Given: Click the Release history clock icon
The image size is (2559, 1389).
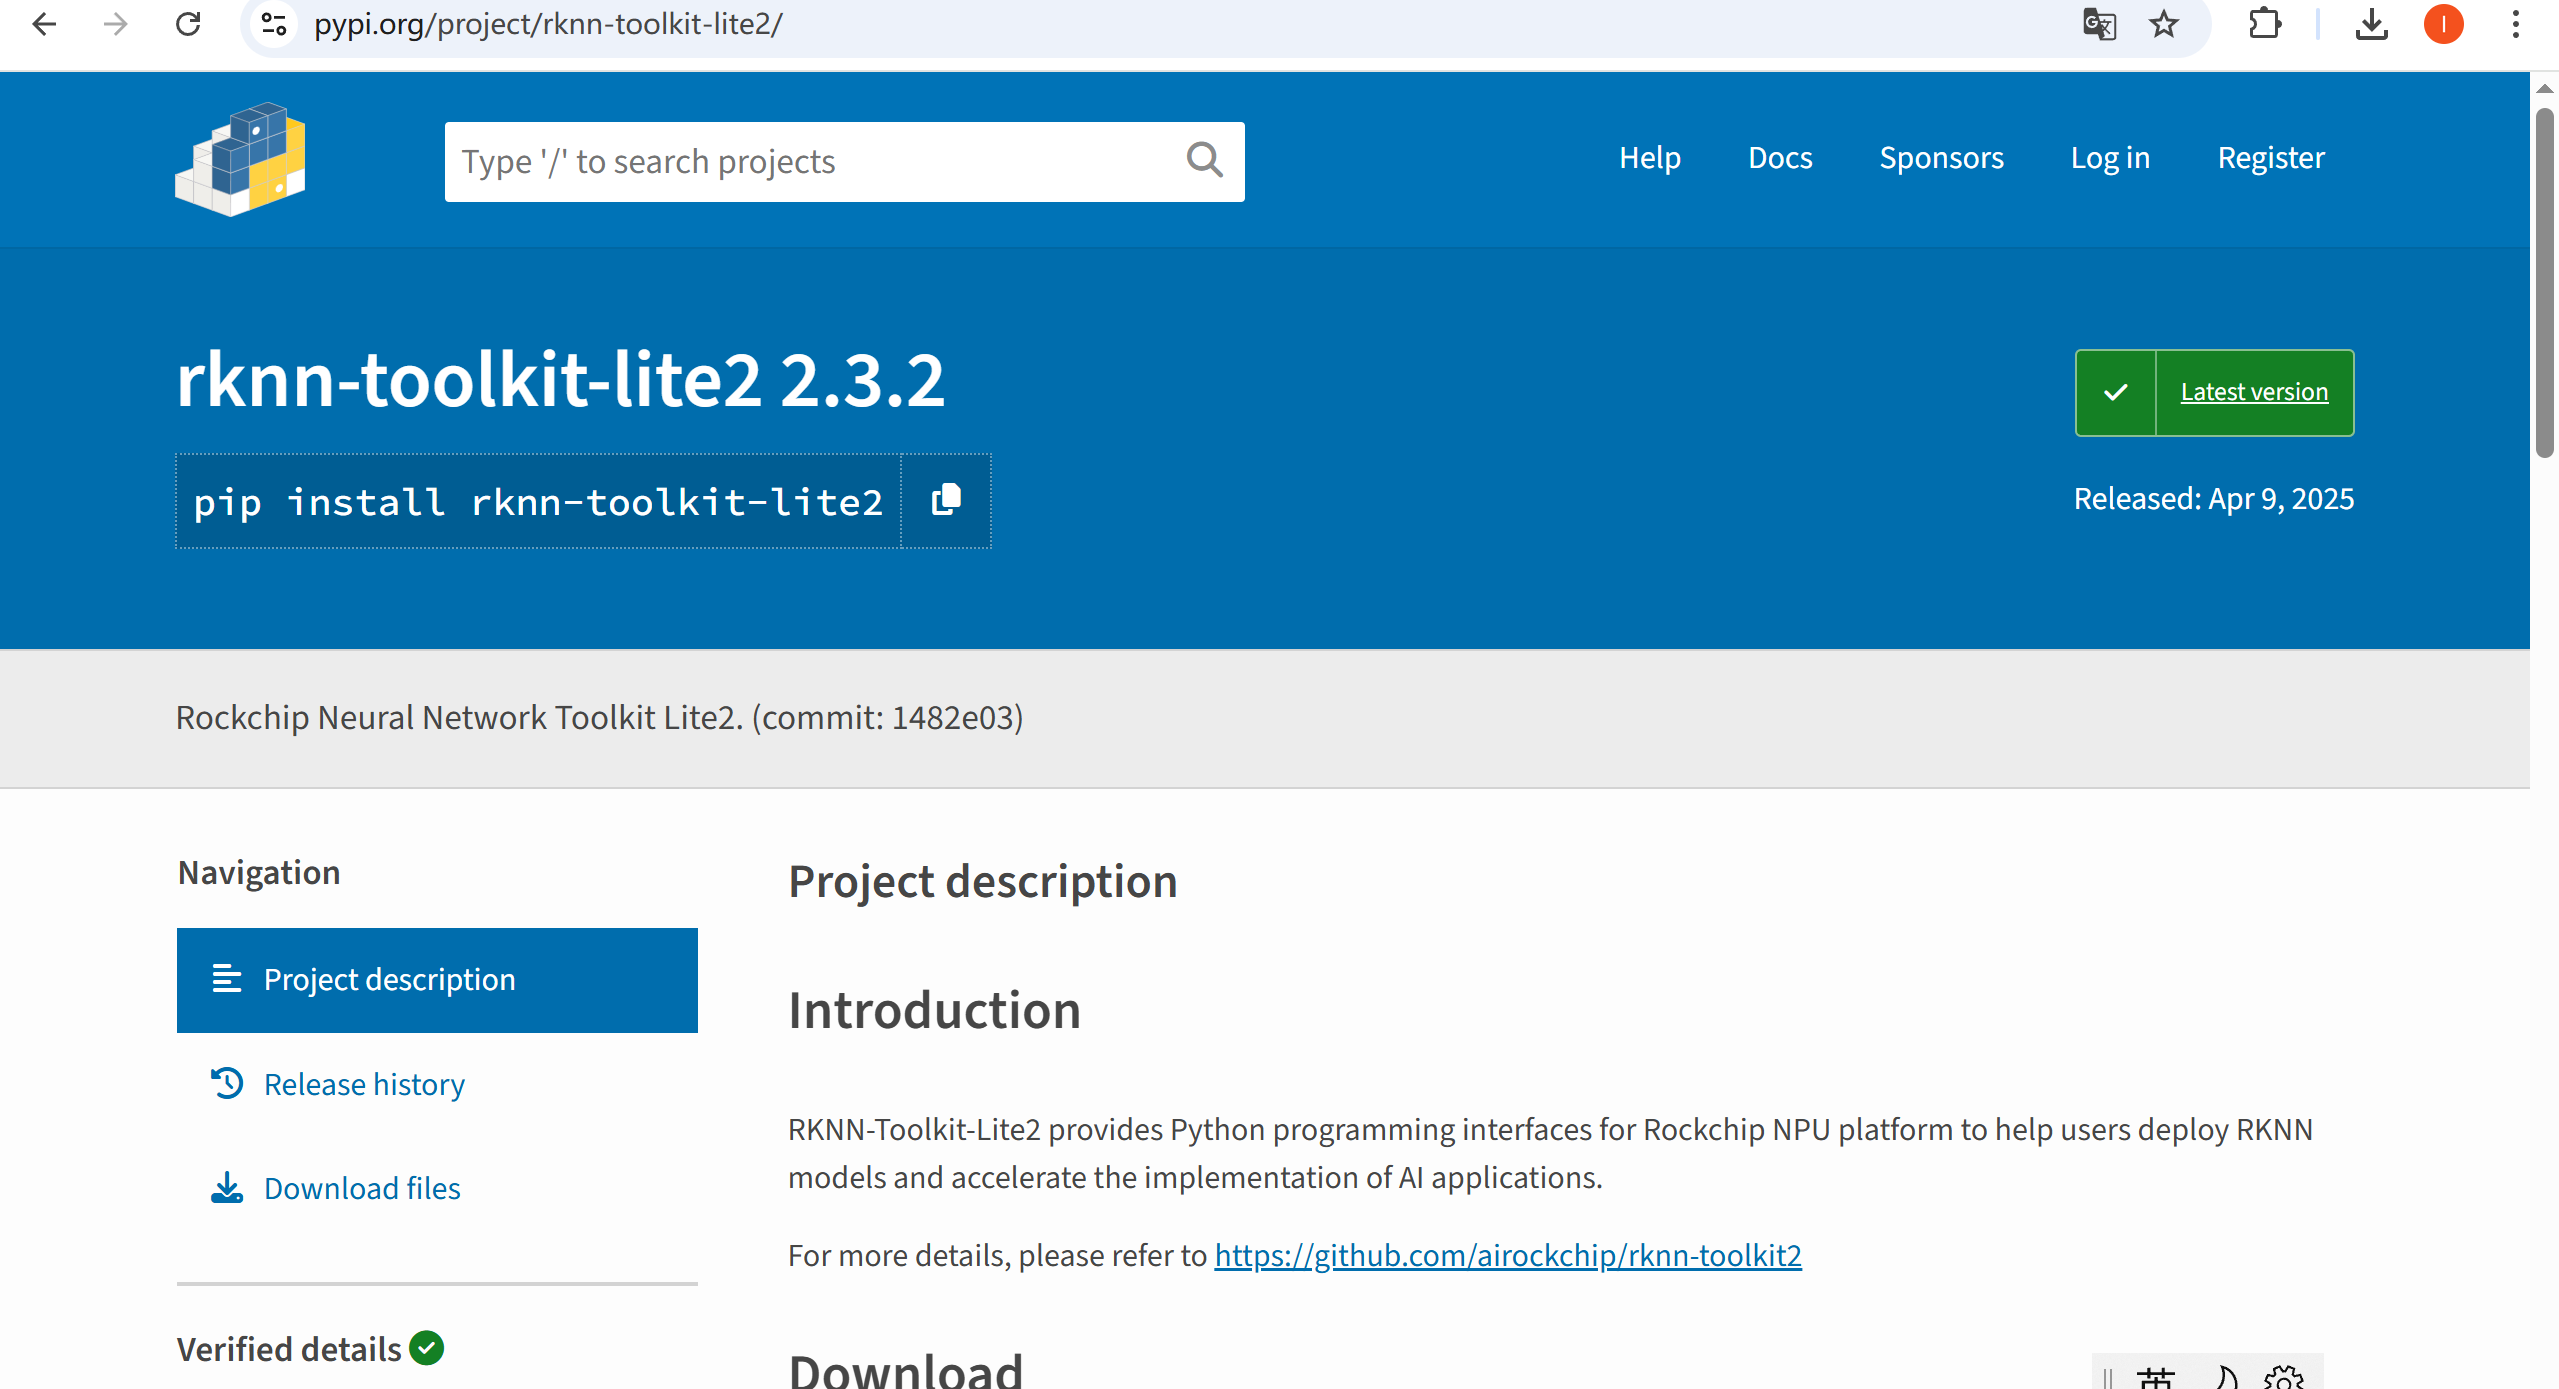Looking at the screenshot, I should (227, 1083).
